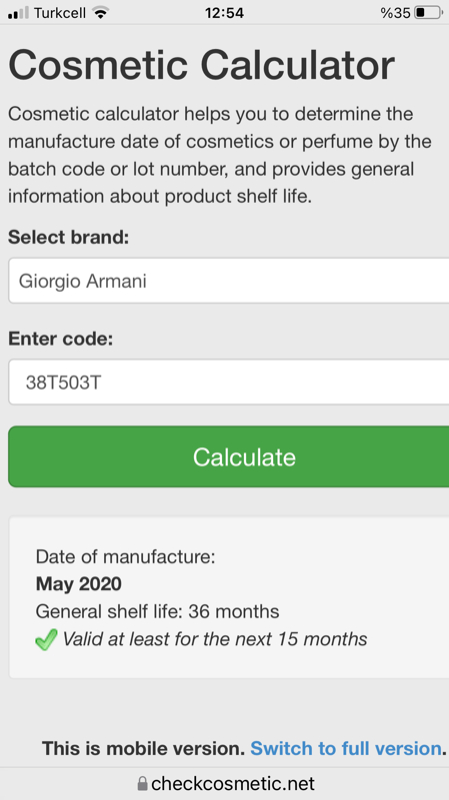
Task: Tap the Valid at least 15 months text
Action: tap(215, 639)
